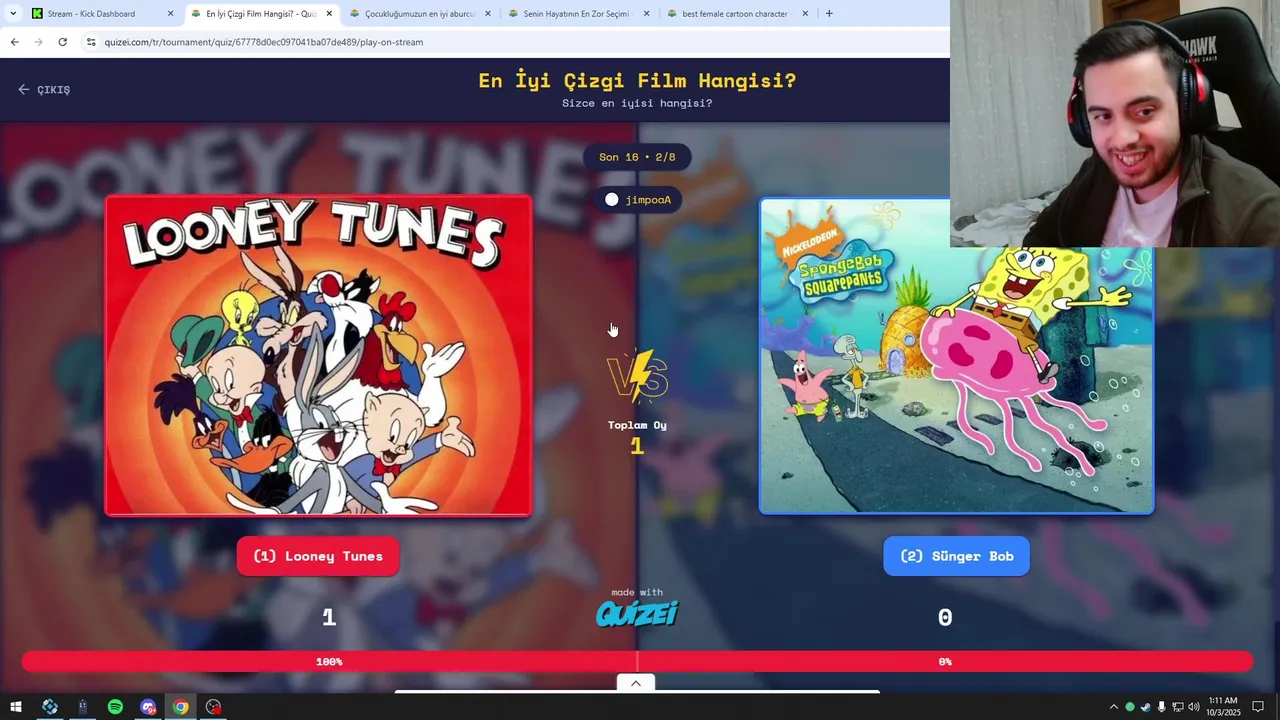Image resolution: width=1280 pixels, height=720 pixels.
Task: Show hidden system tray icons
Action: (x=1113, y=707)
